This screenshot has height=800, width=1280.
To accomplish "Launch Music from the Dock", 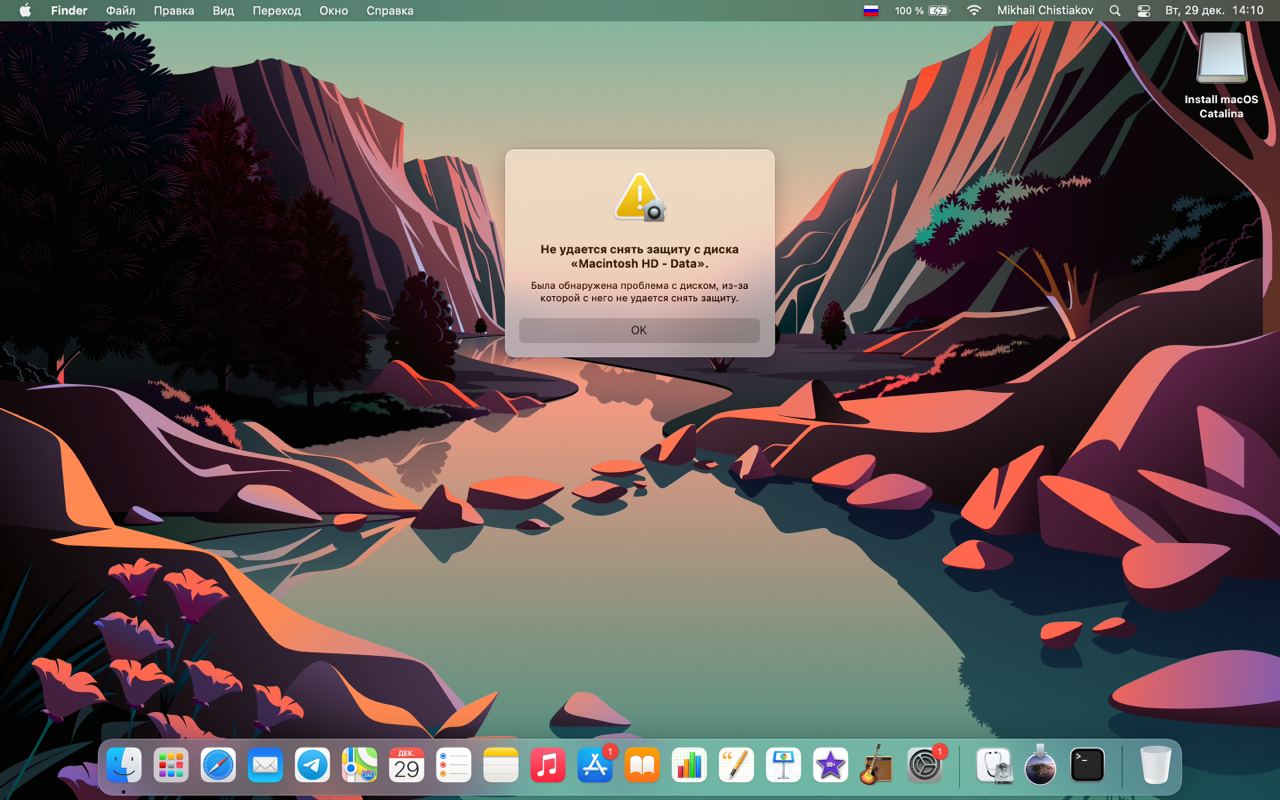I will pos(547,766).
